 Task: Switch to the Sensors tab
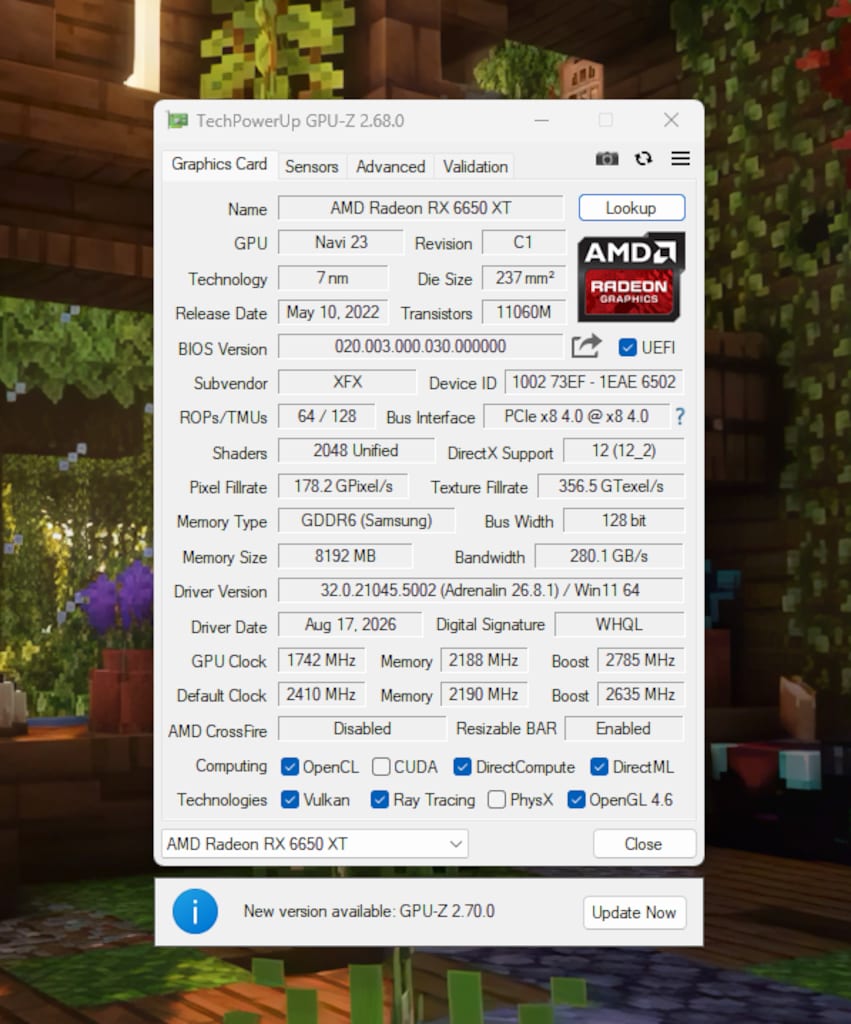(312, 167)
